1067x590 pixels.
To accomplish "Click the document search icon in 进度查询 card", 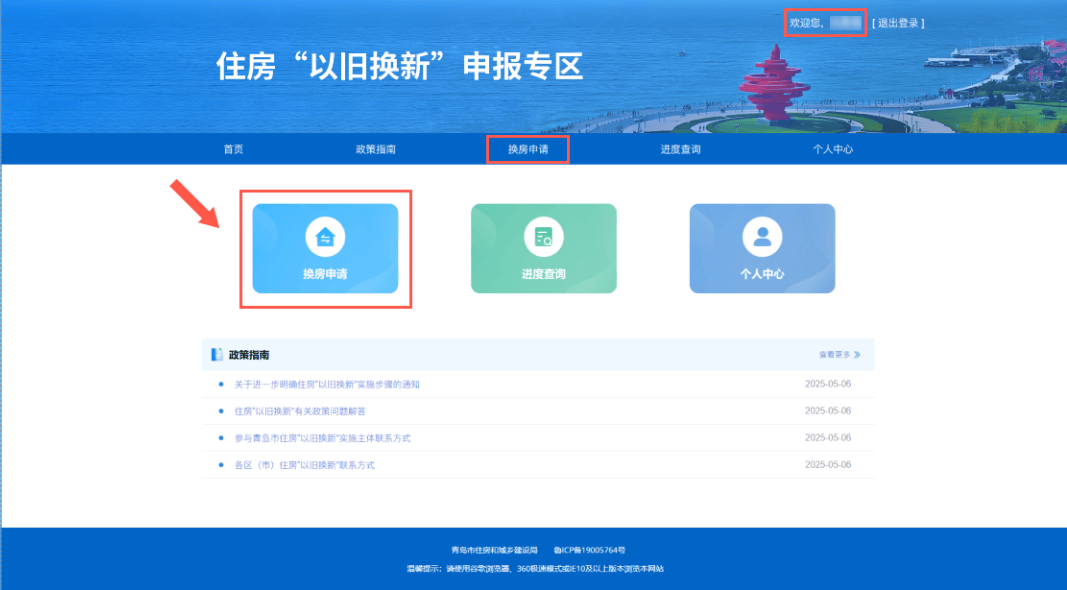I will (x=543, y=237).
